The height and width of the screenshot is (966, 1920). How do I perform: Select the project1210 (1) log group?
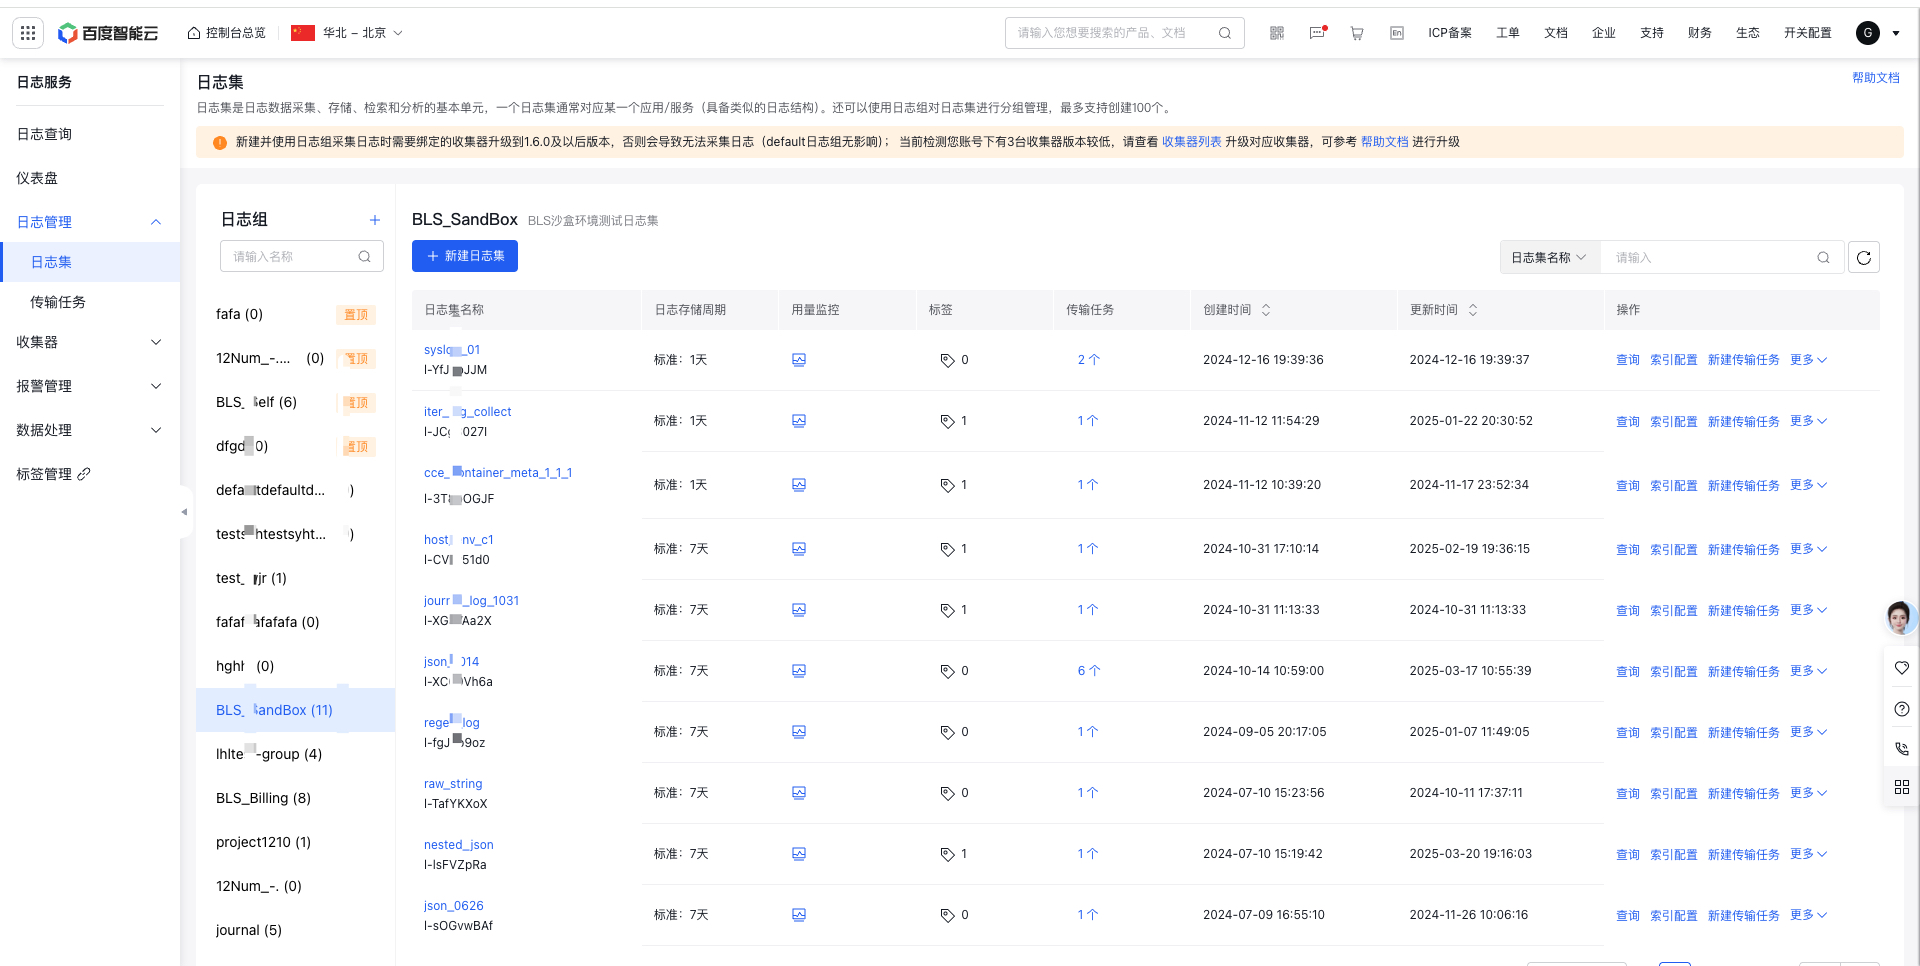[264, 842]
